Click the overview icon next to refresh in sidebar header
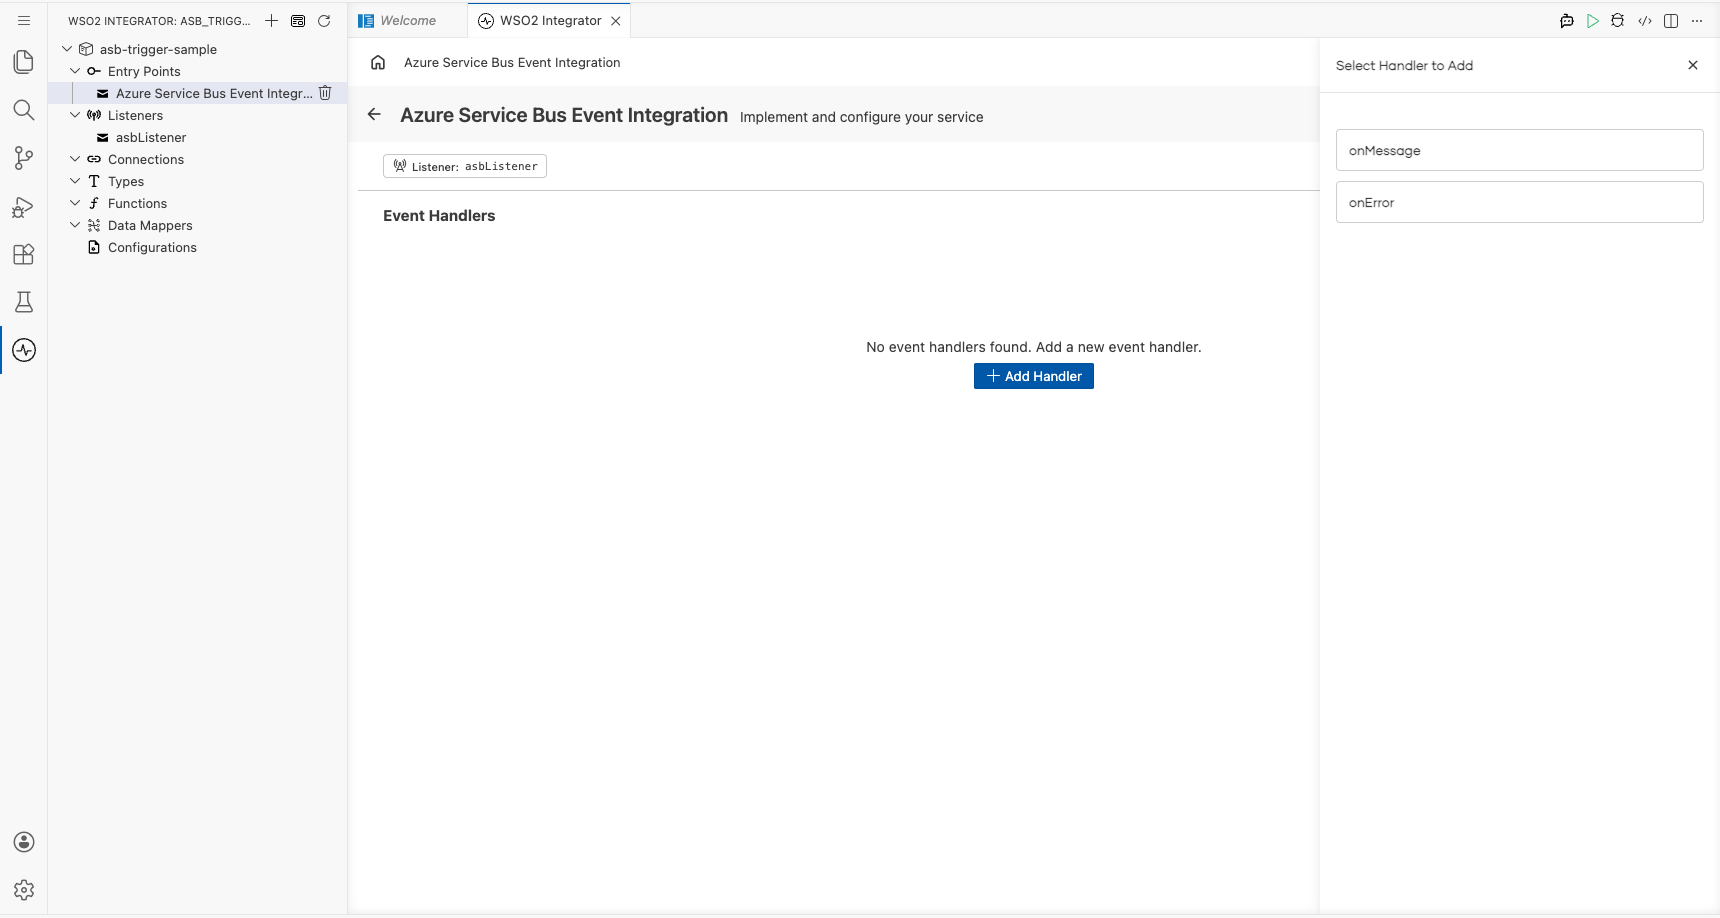This screenshot has height=918, width=1720. click(298, 20)
